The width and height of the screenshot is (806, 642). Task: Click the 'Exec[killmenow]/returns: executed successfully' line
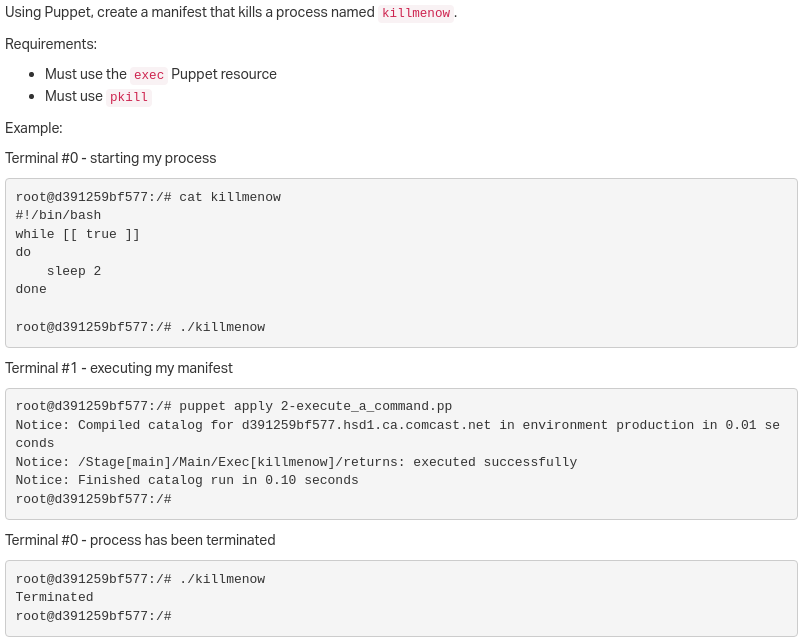(296, 462)
